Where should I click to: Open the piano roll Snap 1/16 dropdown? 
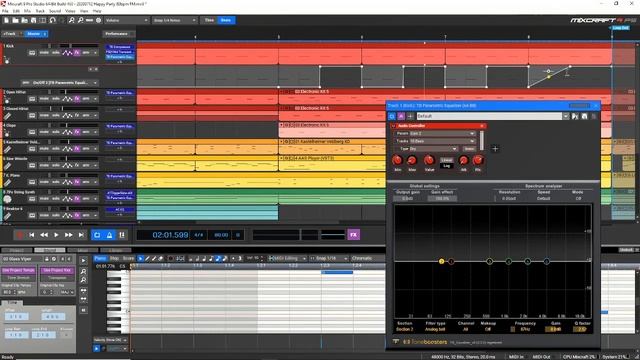point(329,258)
